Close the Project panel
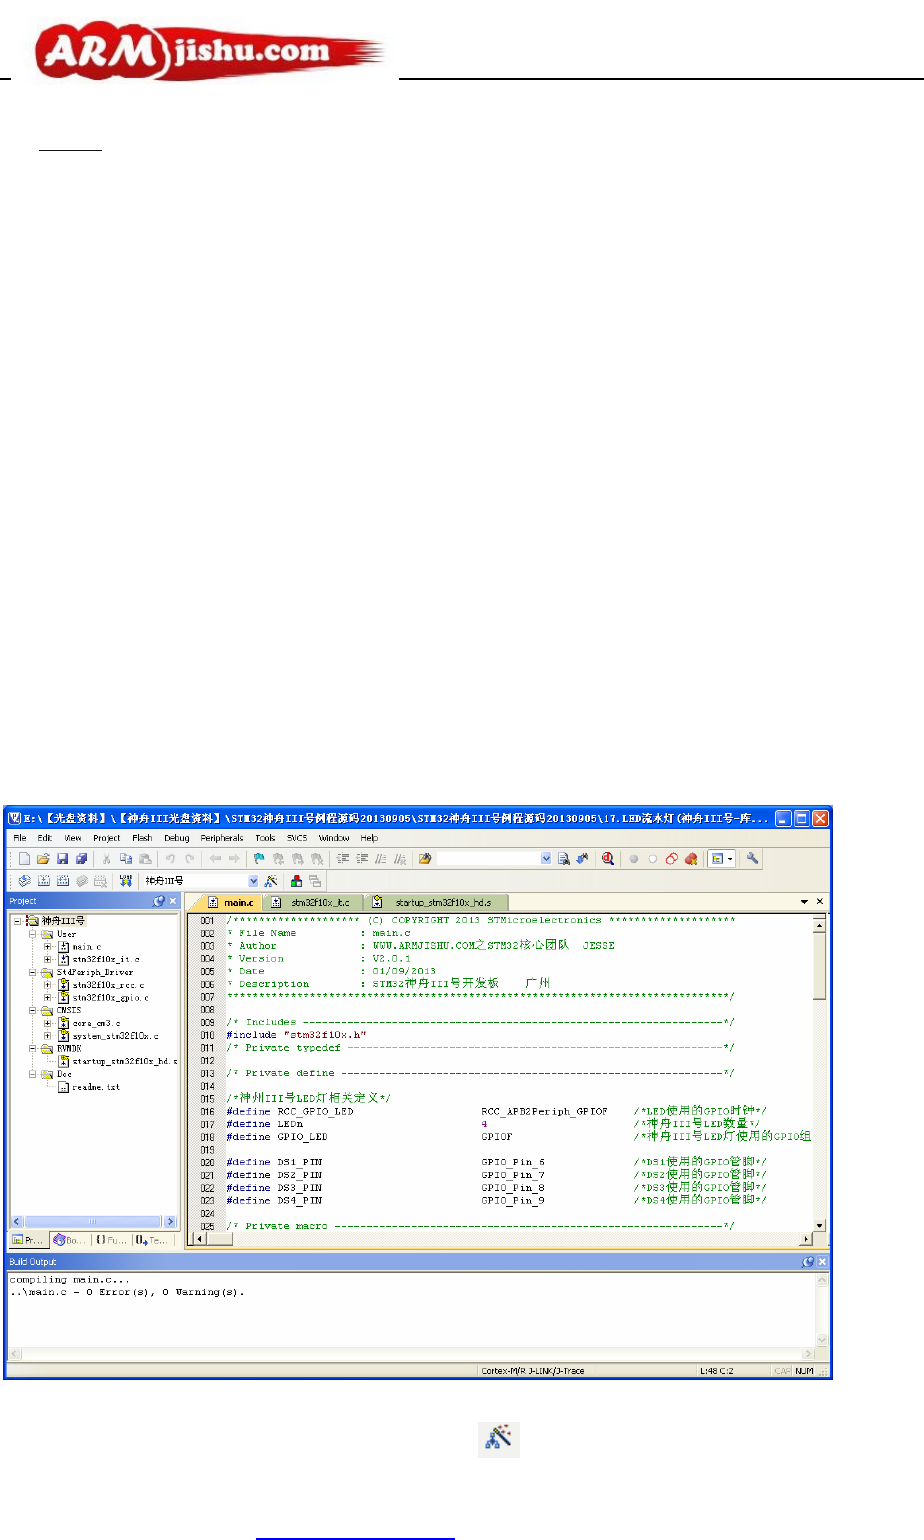 click(x=172, y=901)
